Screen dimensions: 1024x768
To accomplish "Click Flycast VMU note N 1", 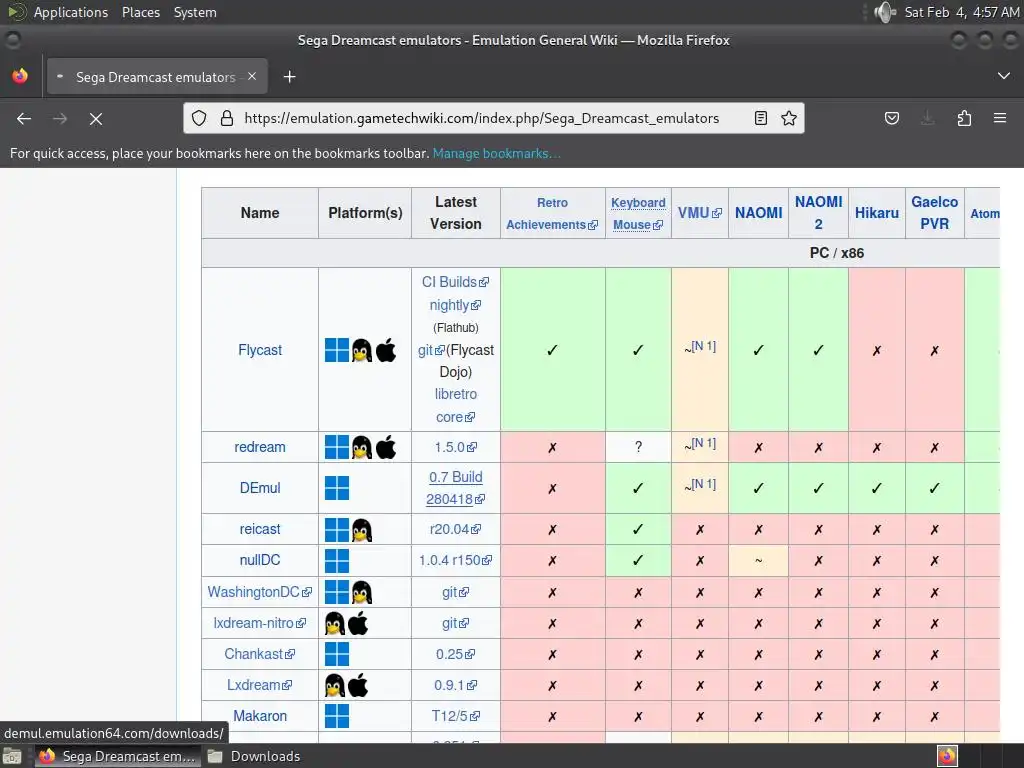I will [704, 346].
